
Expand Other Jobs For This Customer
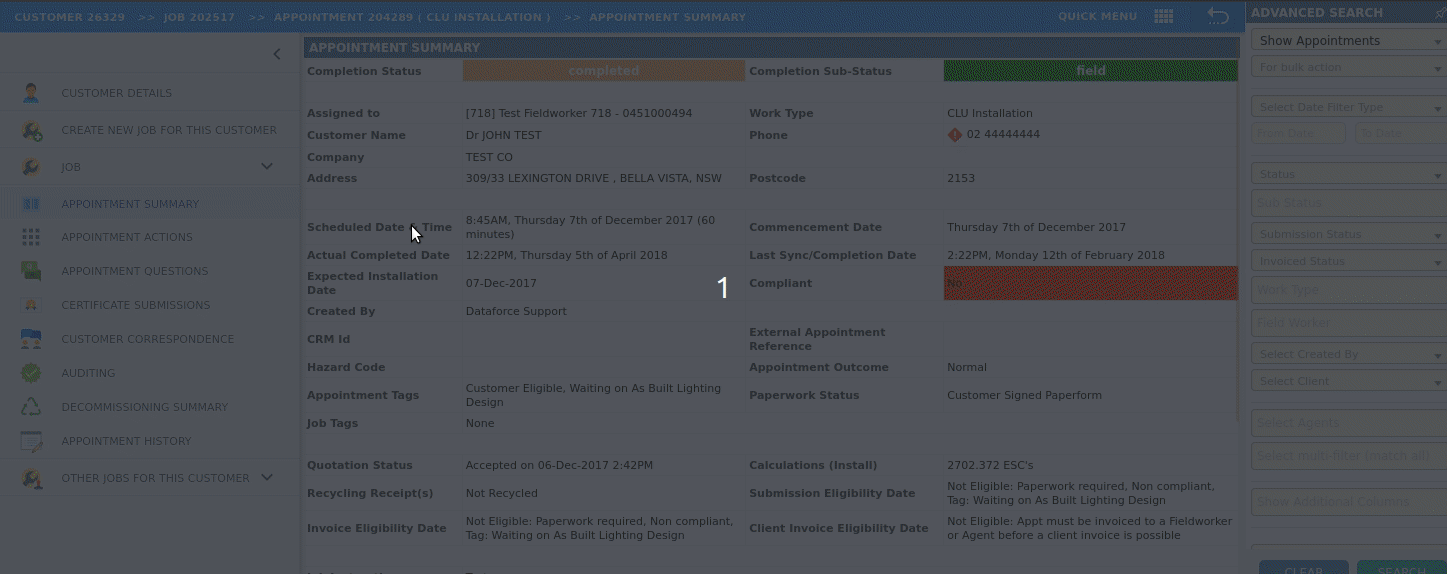pyautogui.click(x=267, y=478)
